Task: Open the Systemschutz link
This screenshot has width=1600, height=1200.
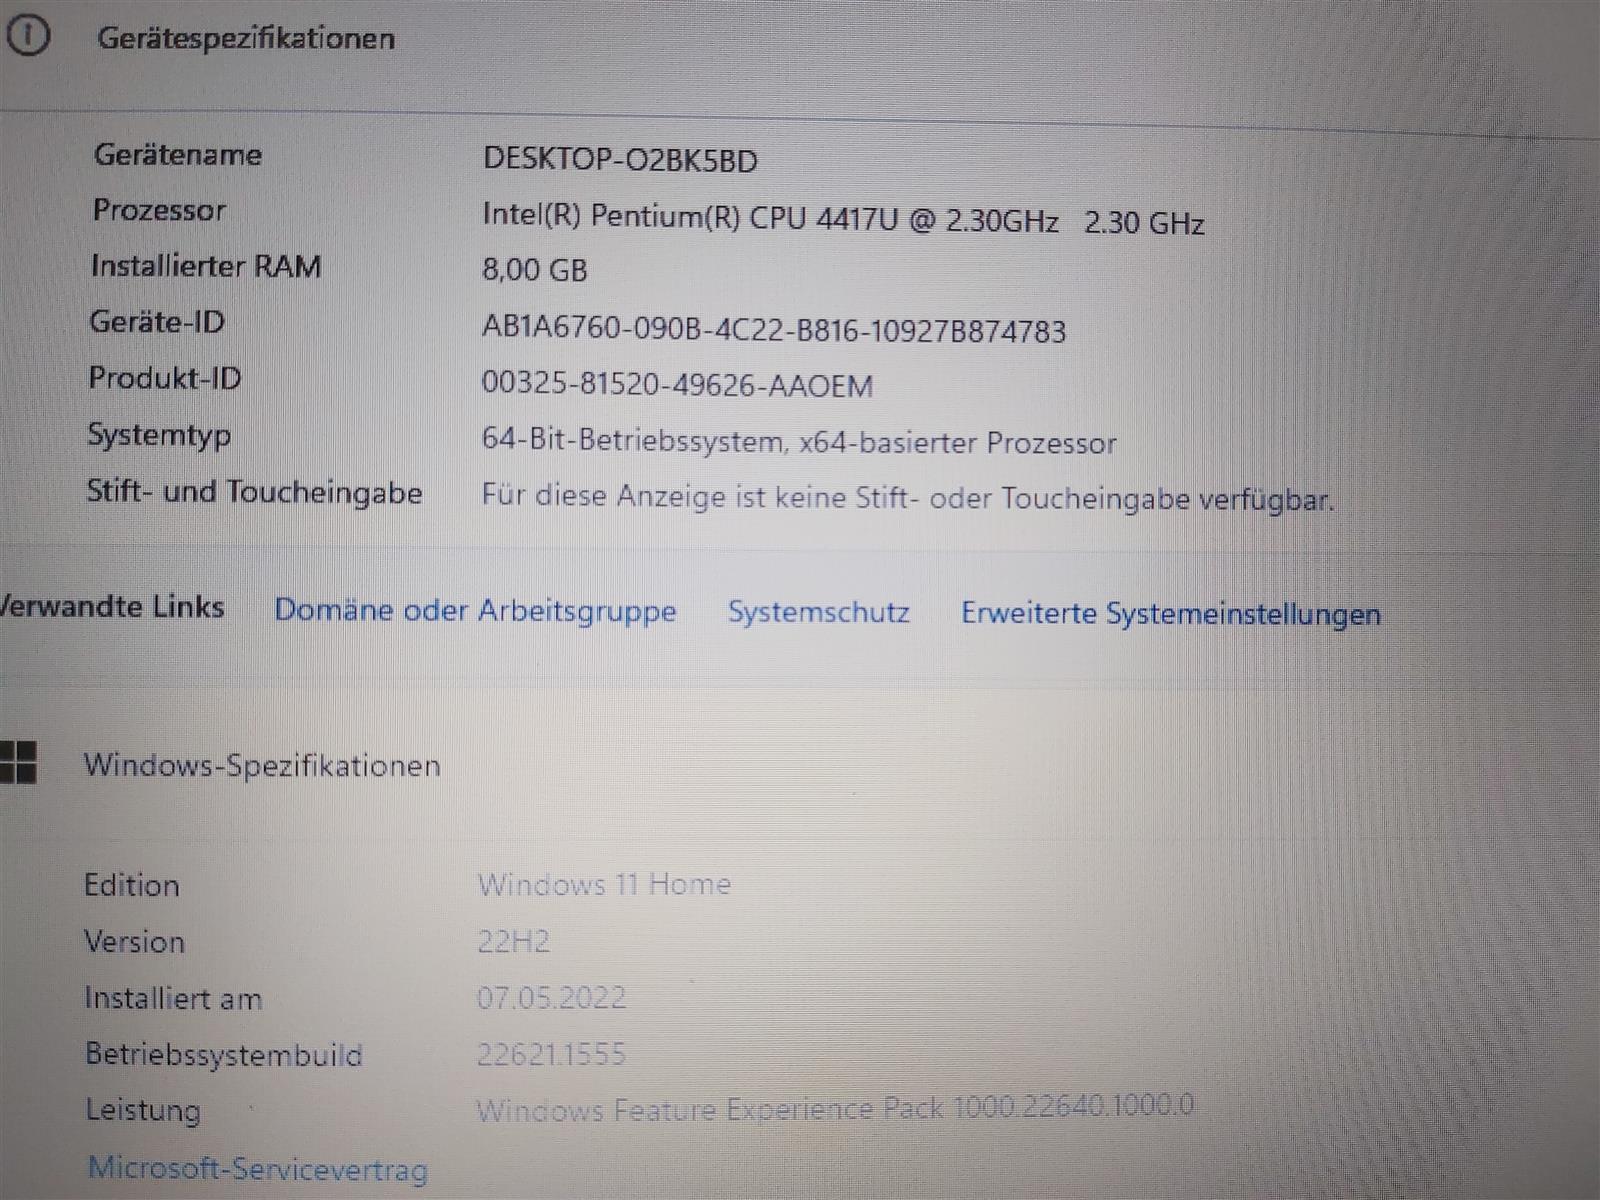Action: [818, 612]
